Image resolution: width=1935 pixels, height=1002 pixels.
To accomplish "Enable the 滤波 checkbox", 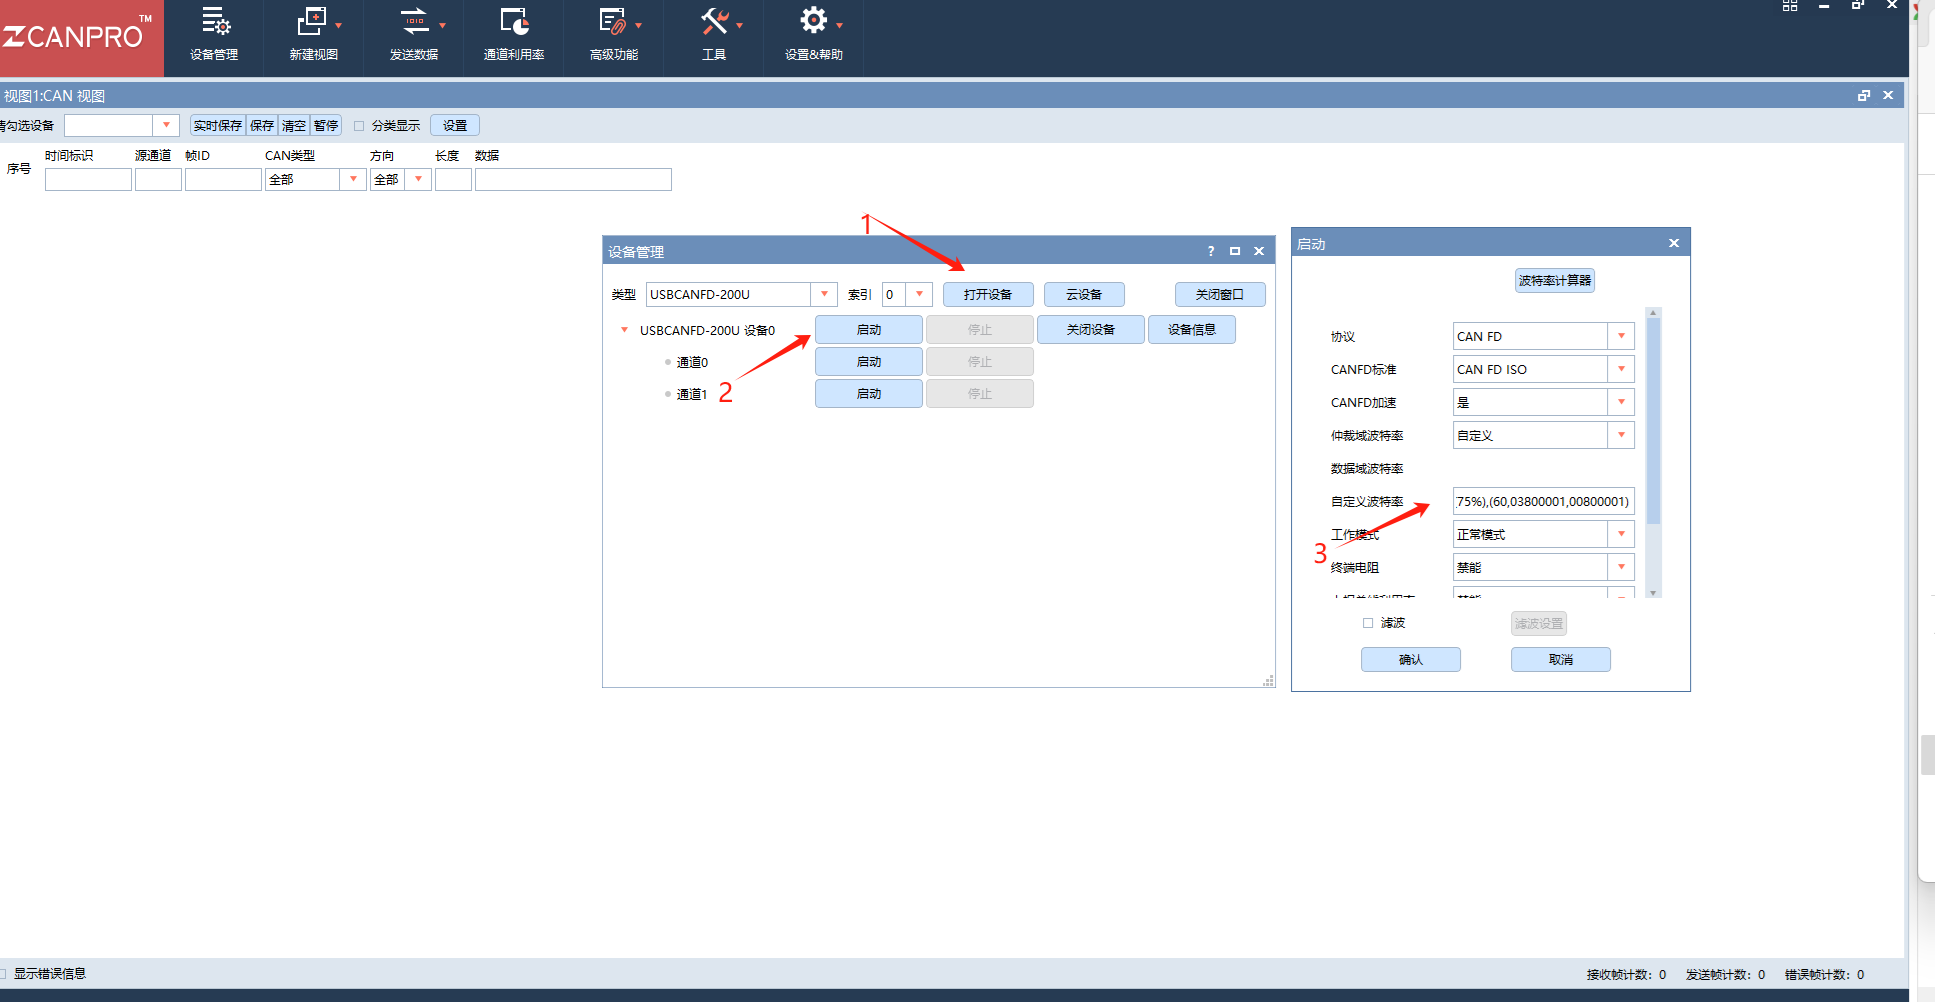I will [1368, 623].
